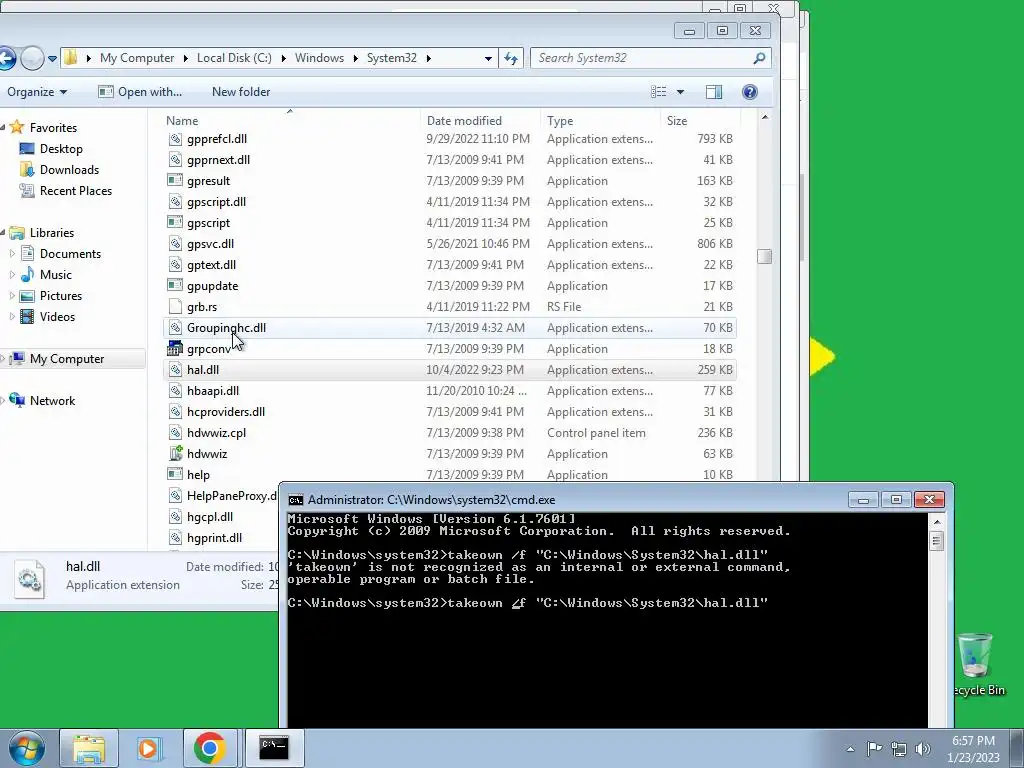Select the gpprnext.dll file name
Image resolution: width=1024 pixels, height=768 pixels.
pos(218,160)
